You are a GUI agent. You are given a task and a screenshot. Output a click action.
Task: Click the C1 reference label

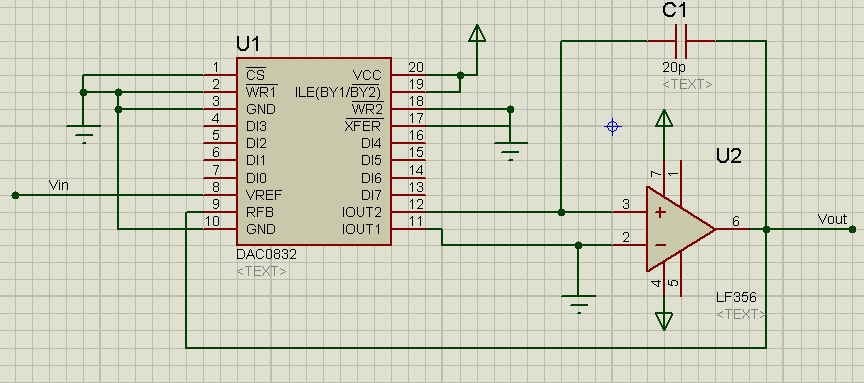(674, 10)
